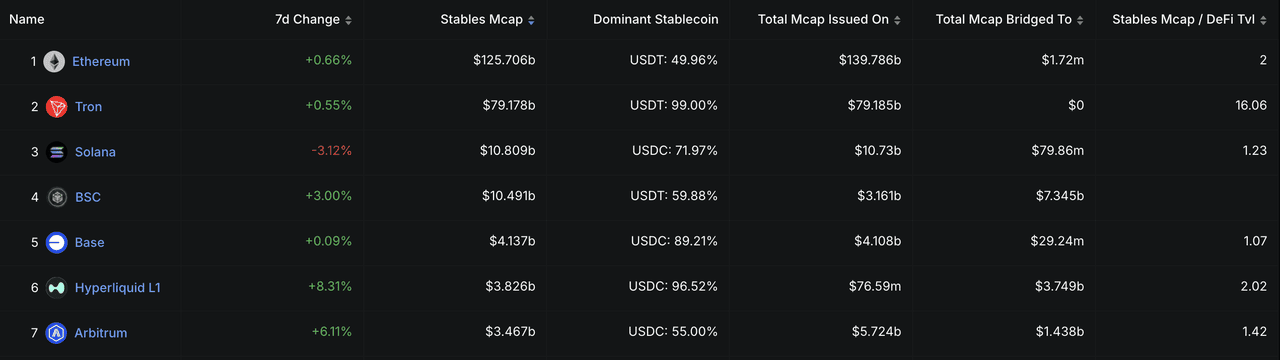Screen dimensions: 1280x360
Task: Click the red Tron logo icon
Action: point(57,107)
